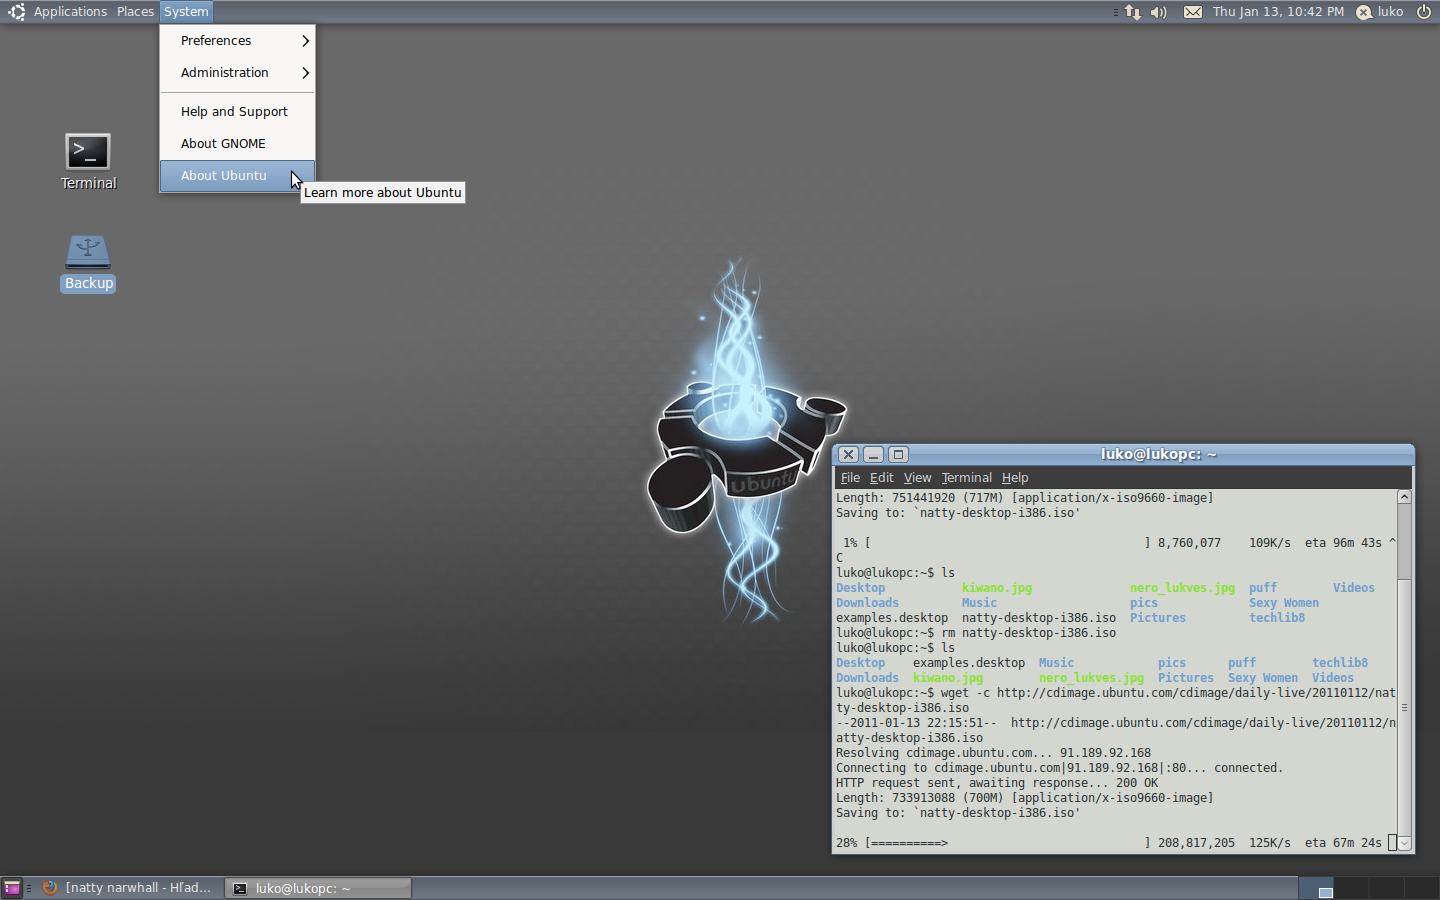This screenshot has height=900, width=1440.
Task: Select About GNOME menu entry
Action: [x=237, y=144]
